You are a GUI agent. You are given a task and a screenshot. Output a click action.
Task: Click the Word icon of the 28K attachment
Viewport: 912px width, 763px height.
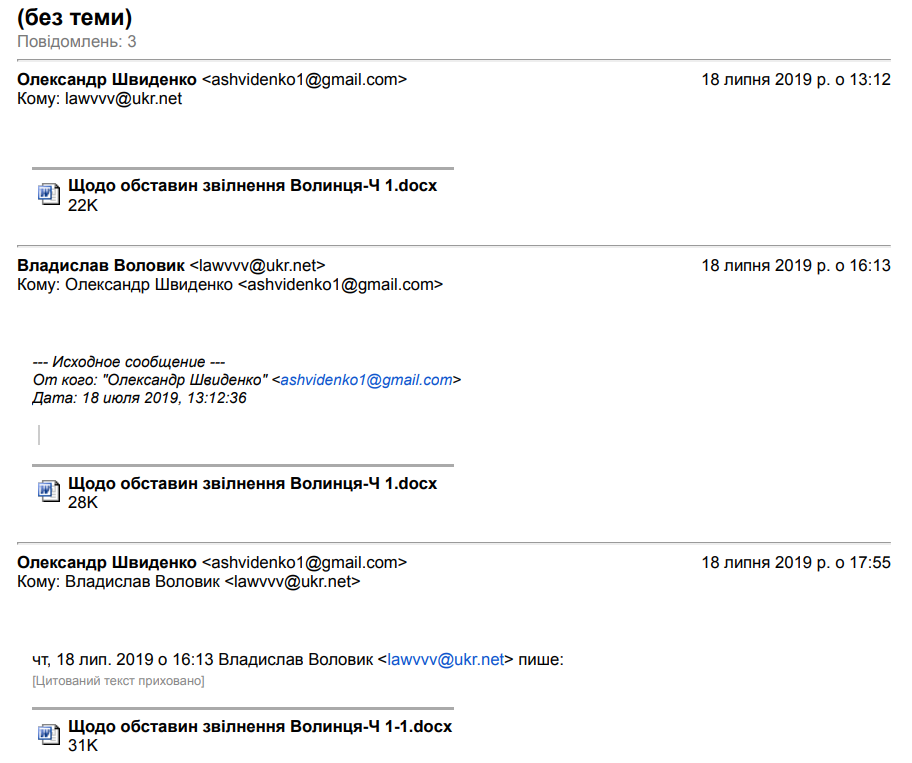49,490
